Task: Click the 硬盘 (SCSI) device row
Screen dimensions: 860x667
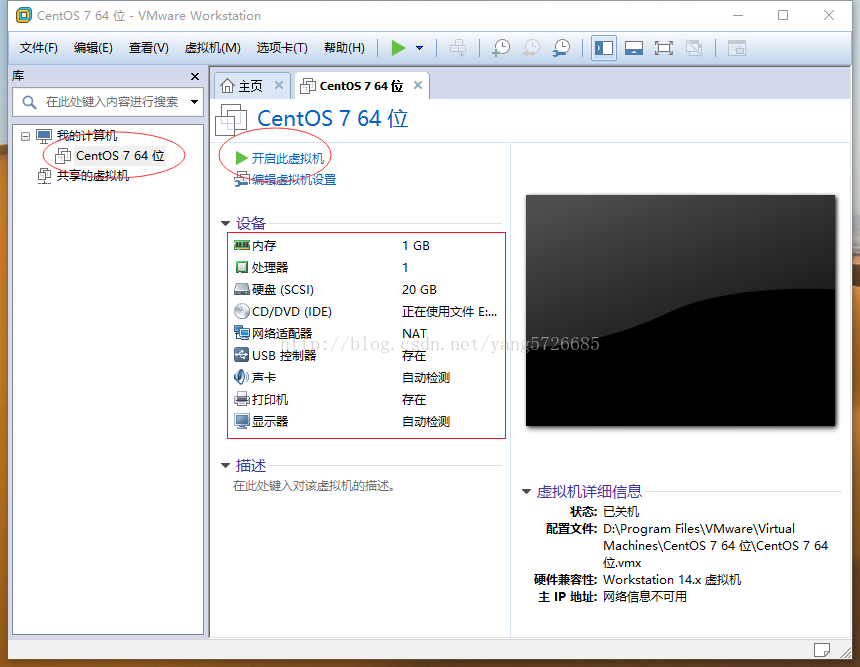Action: [366, 290]
